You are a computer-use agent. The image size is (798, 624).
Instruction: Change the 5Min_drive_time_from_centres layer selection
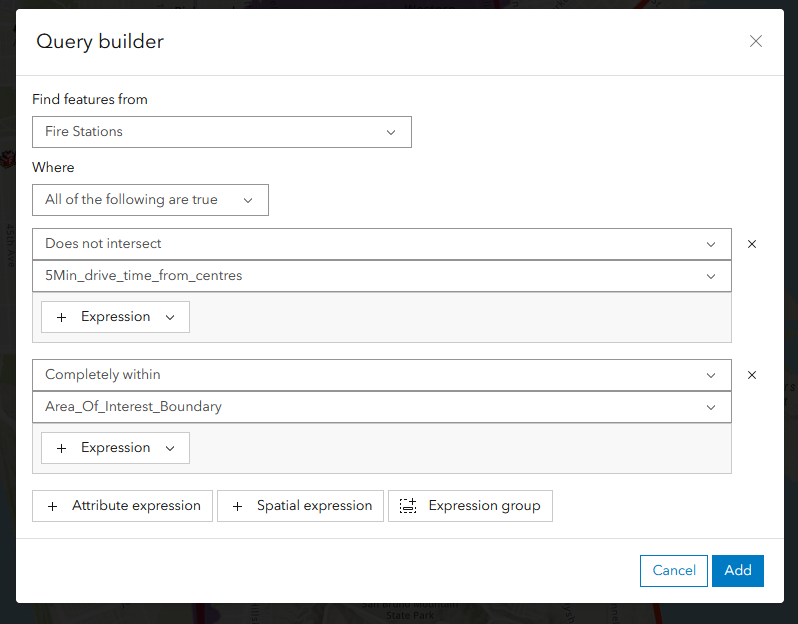click(381, 276)
